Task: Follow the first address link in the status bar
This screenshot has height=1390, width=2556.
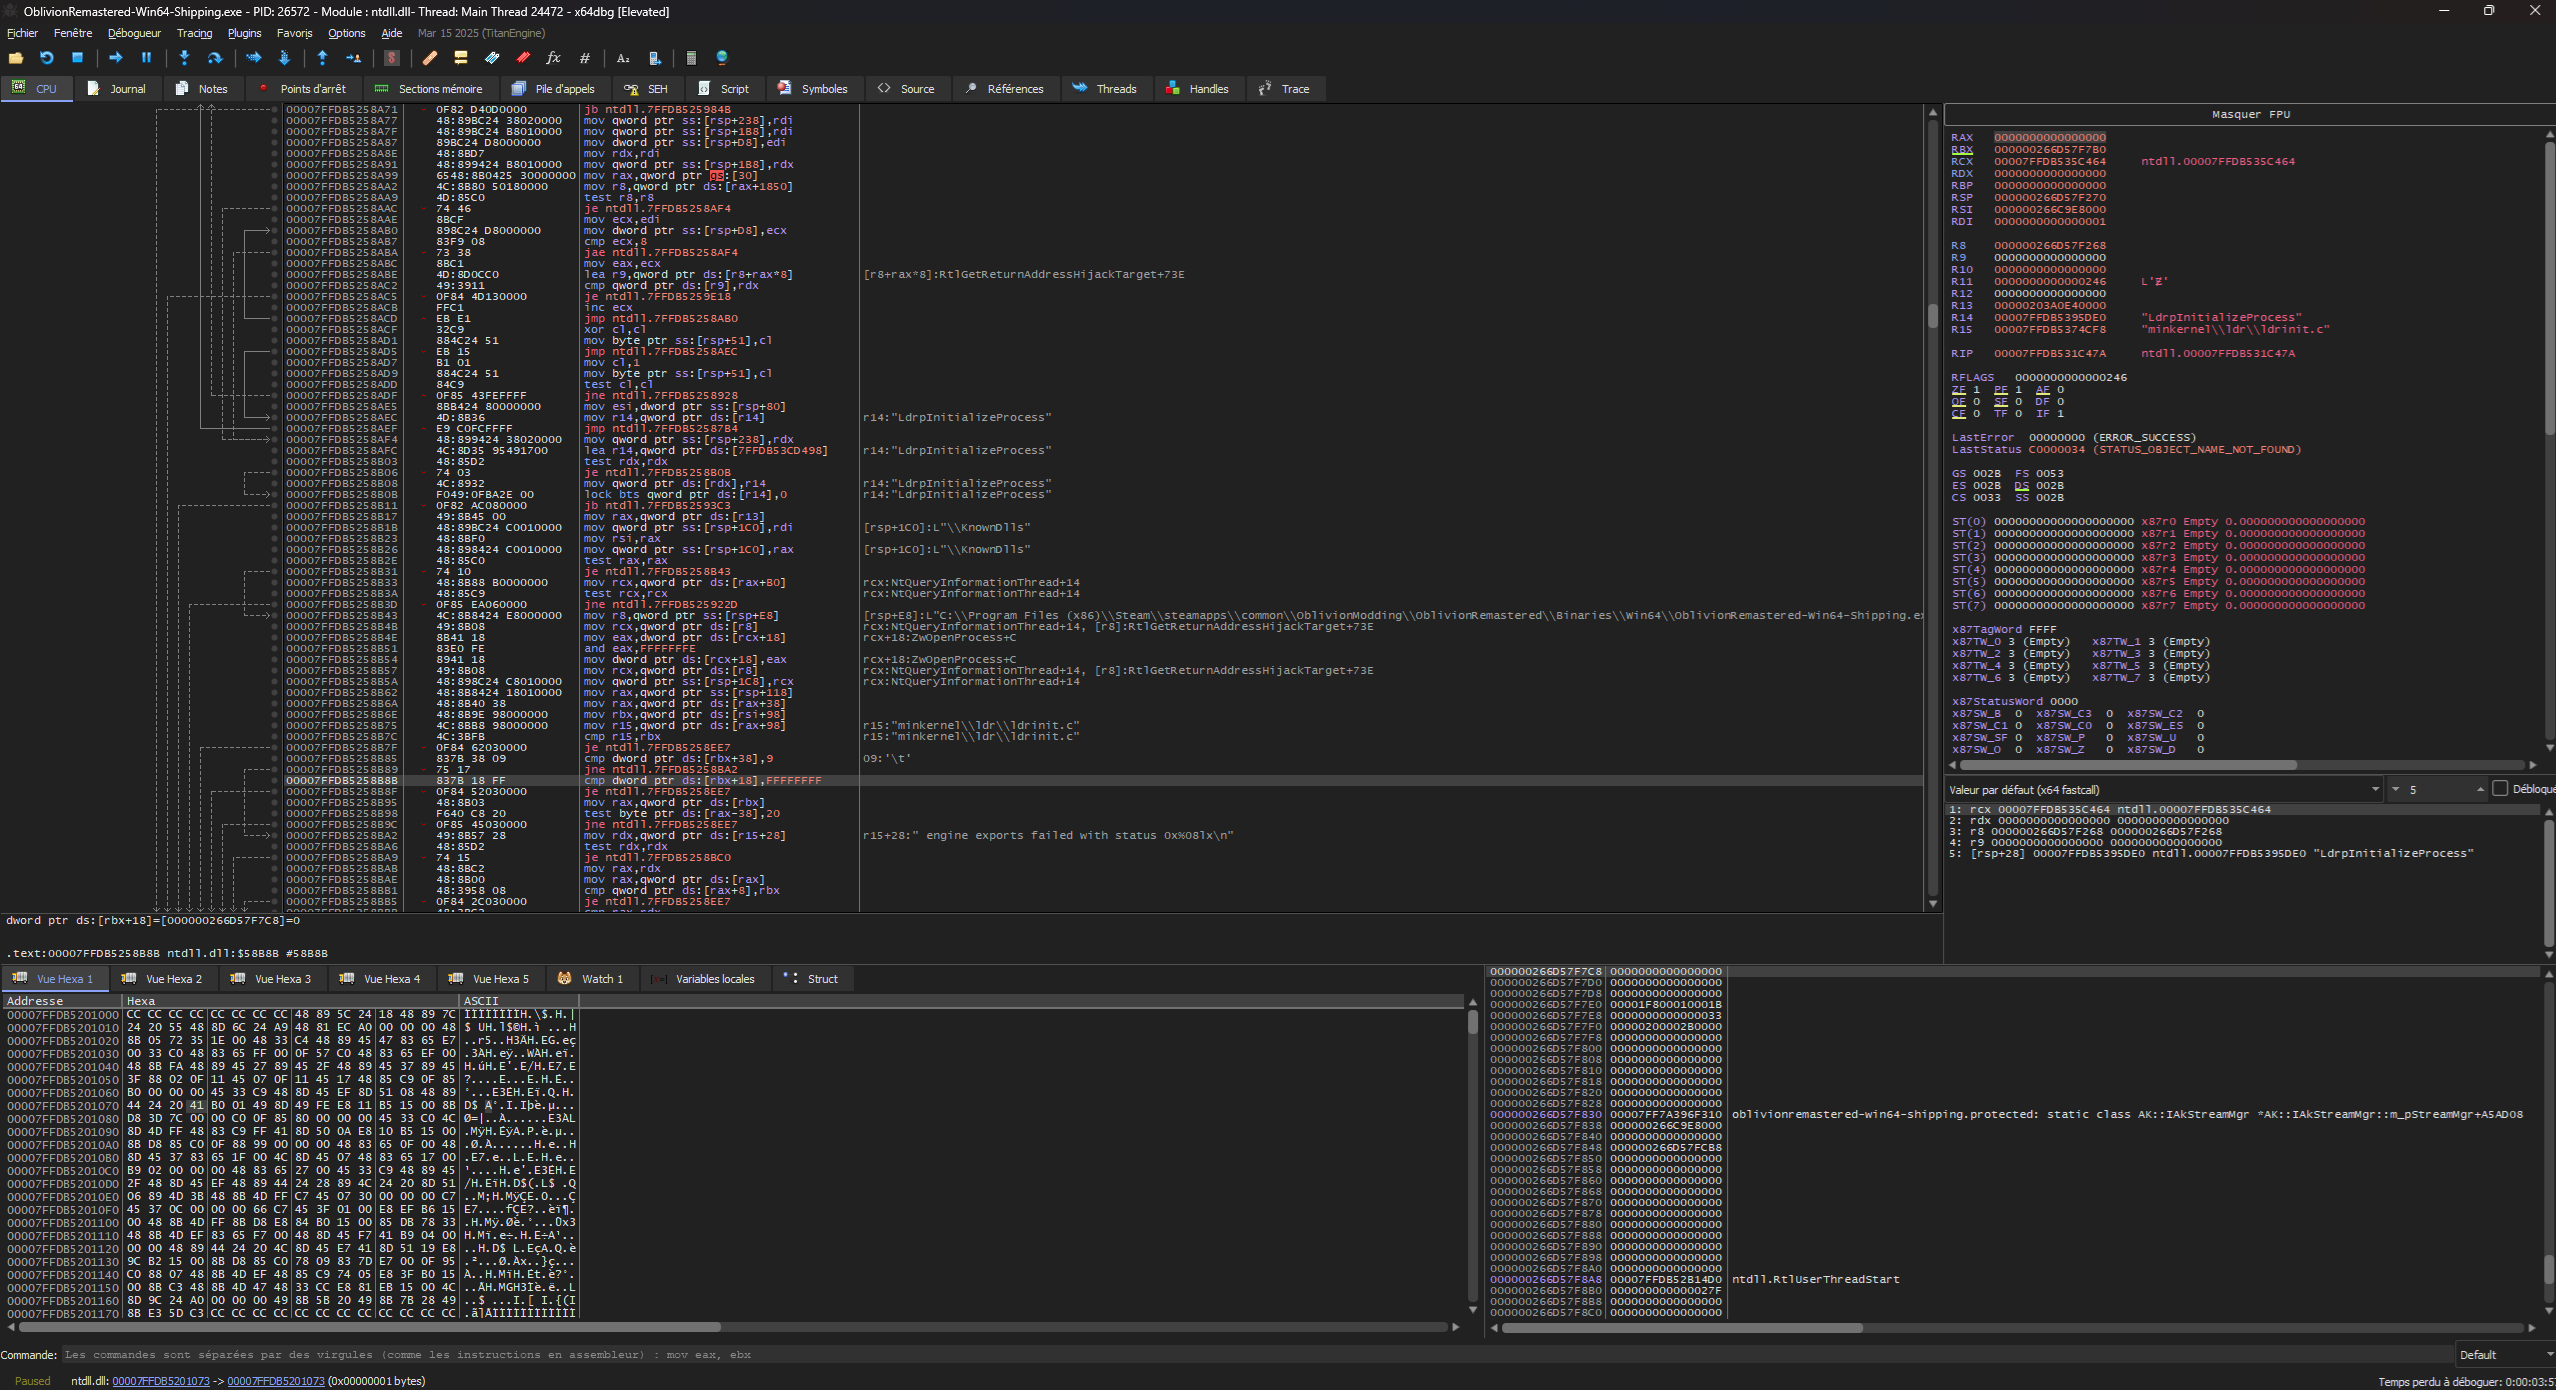Action: (x=161, y=1381)
